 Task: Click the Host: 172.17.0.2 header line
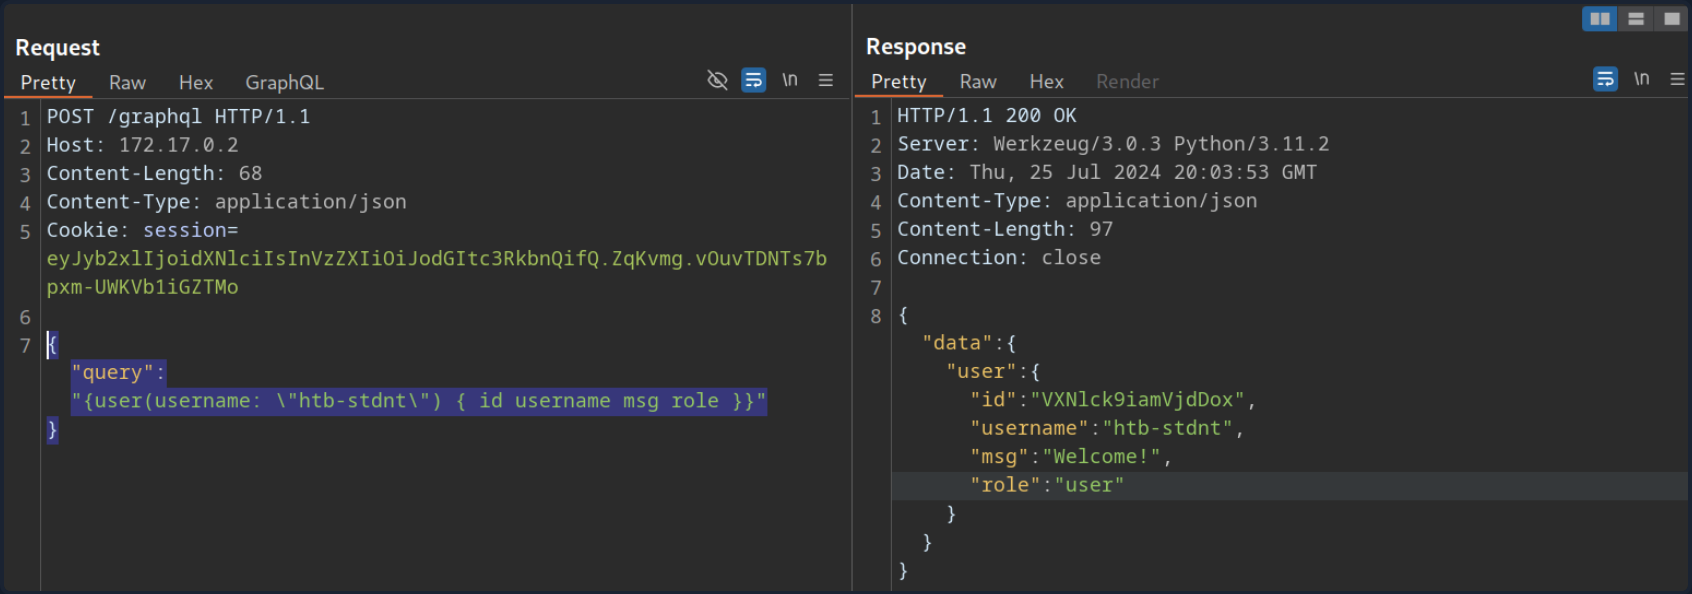tap(142, 145)
